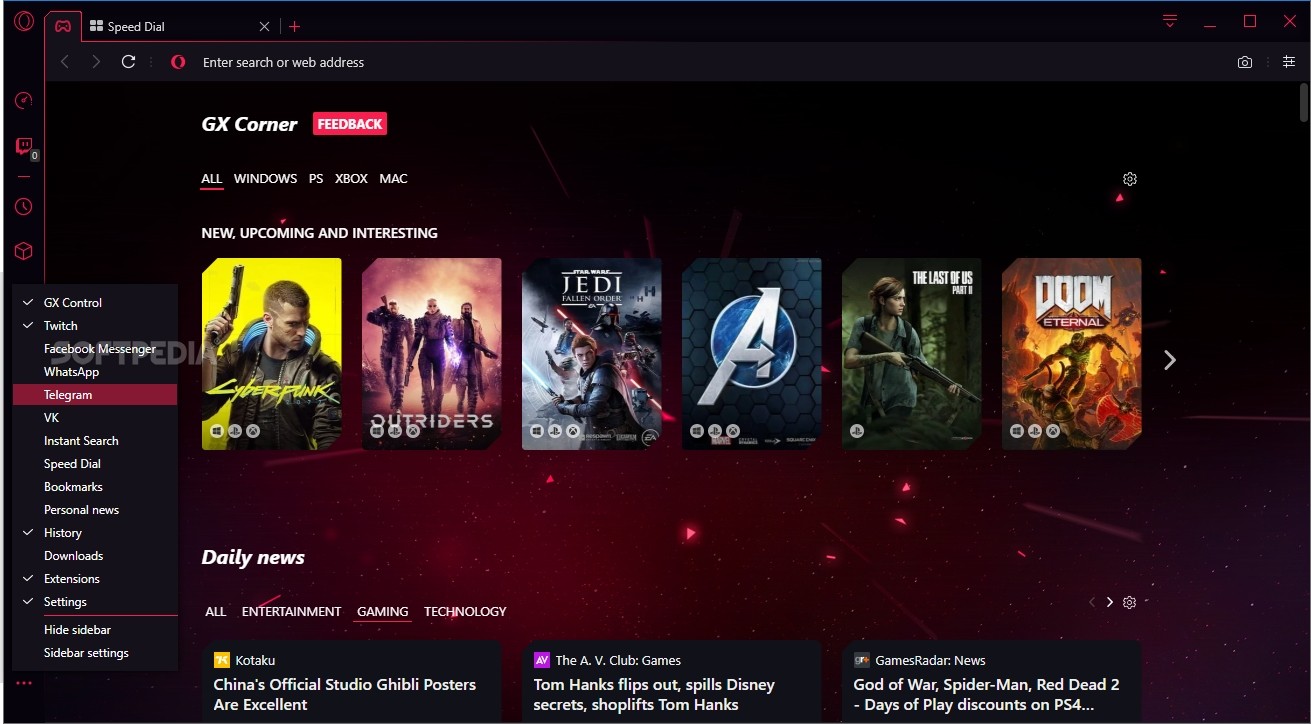Go forward using the forward arrow
This screenshot has width=1311, height=724.
(x=96, y=62)
